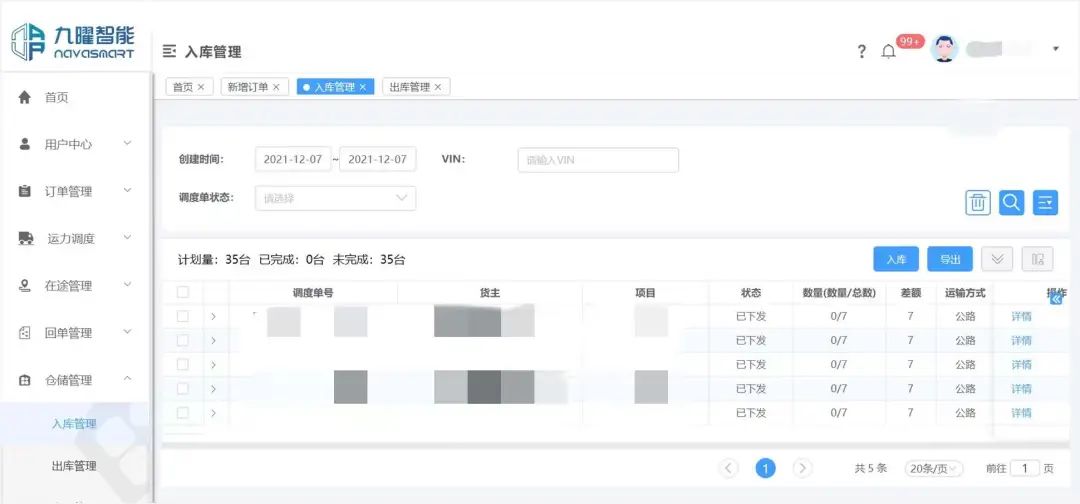
Task: Switch to the 出库管理 tab
Action: [x=415, y=87]
